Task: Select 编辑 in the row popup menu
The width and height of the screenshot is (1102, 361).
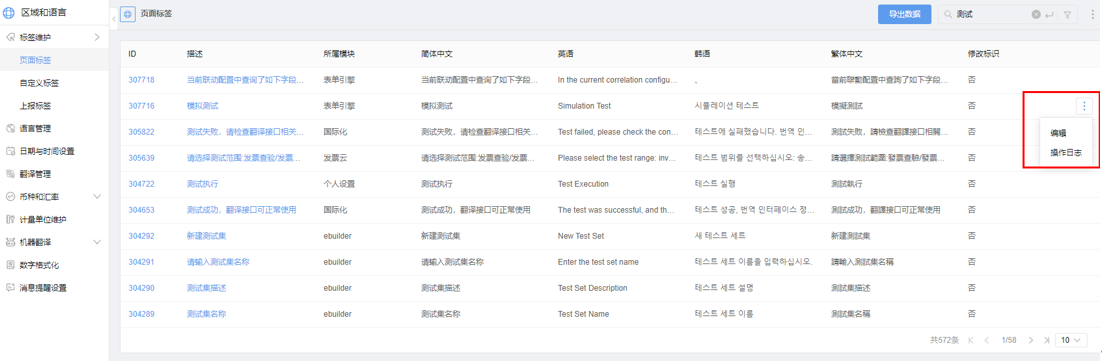Action: tap(1058, 132)
